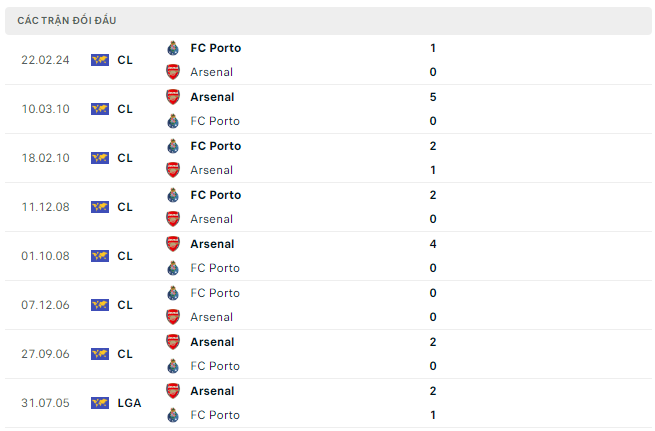Select the 07.12.06 match date
655x431 pixels.
[x=45, y=305]
